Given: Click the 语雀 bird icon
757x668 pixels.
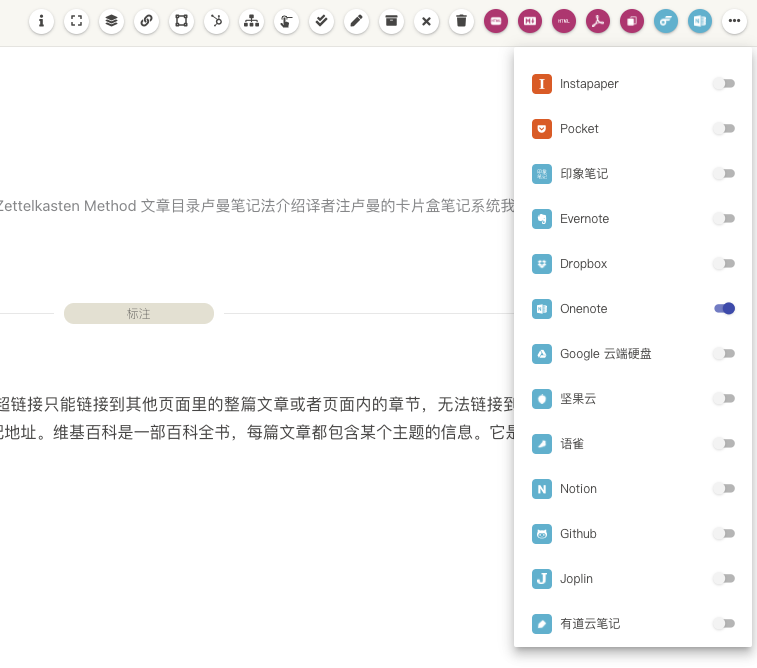Looking at the screenshot, I should pyautogui.click(x=542, y=444).
